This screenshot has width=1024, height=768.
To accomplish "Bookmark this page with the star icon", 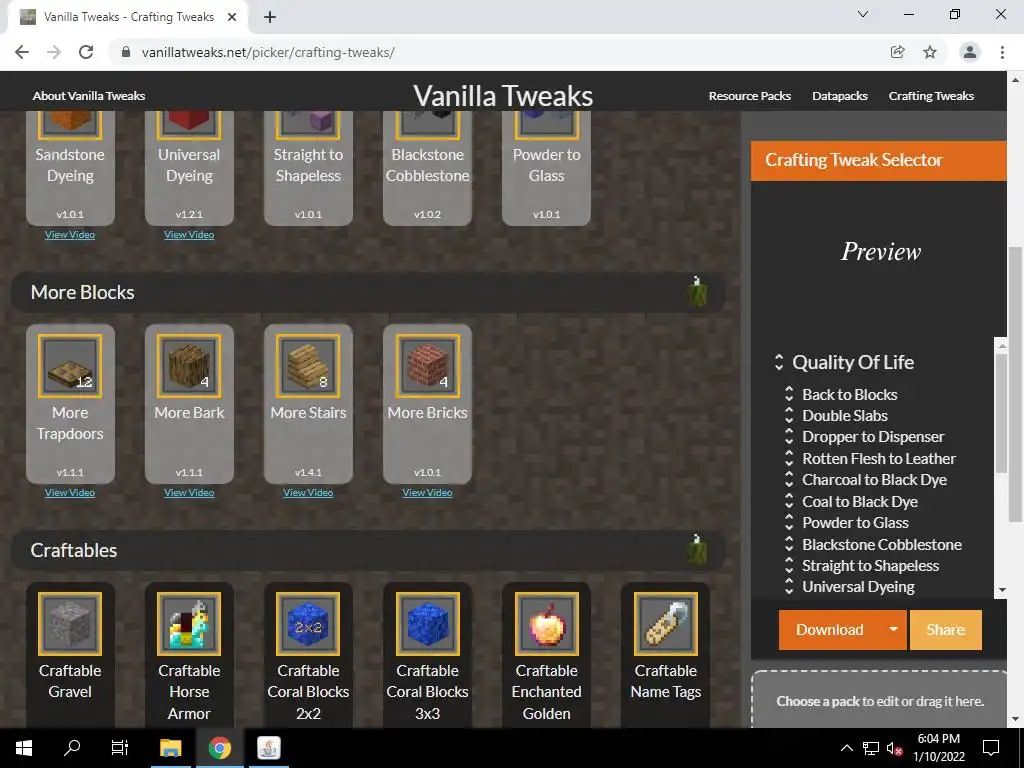I will click(x=930, y=52).
